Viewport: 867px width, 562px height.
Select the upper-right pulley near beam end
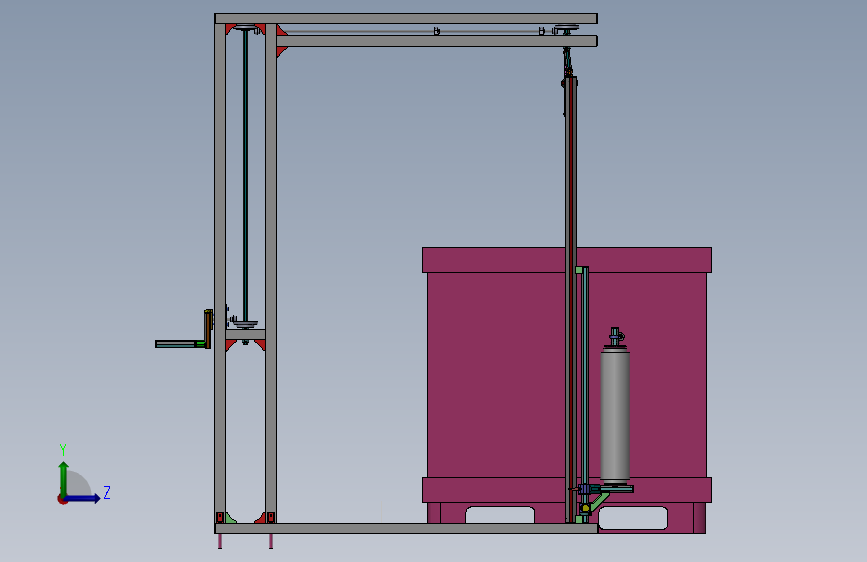[x=567, y=27]
